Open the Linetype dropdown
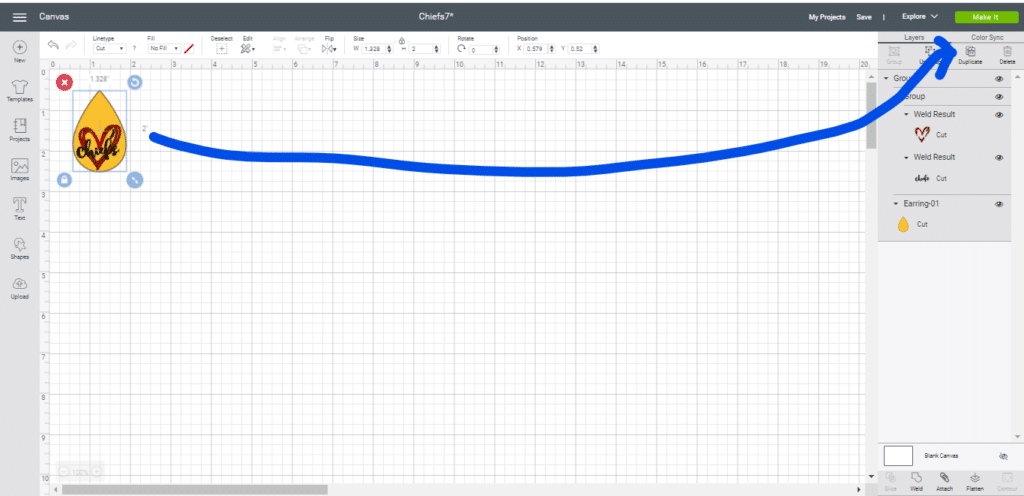Viewport: 1024px width, 496px height. (107, 48)
